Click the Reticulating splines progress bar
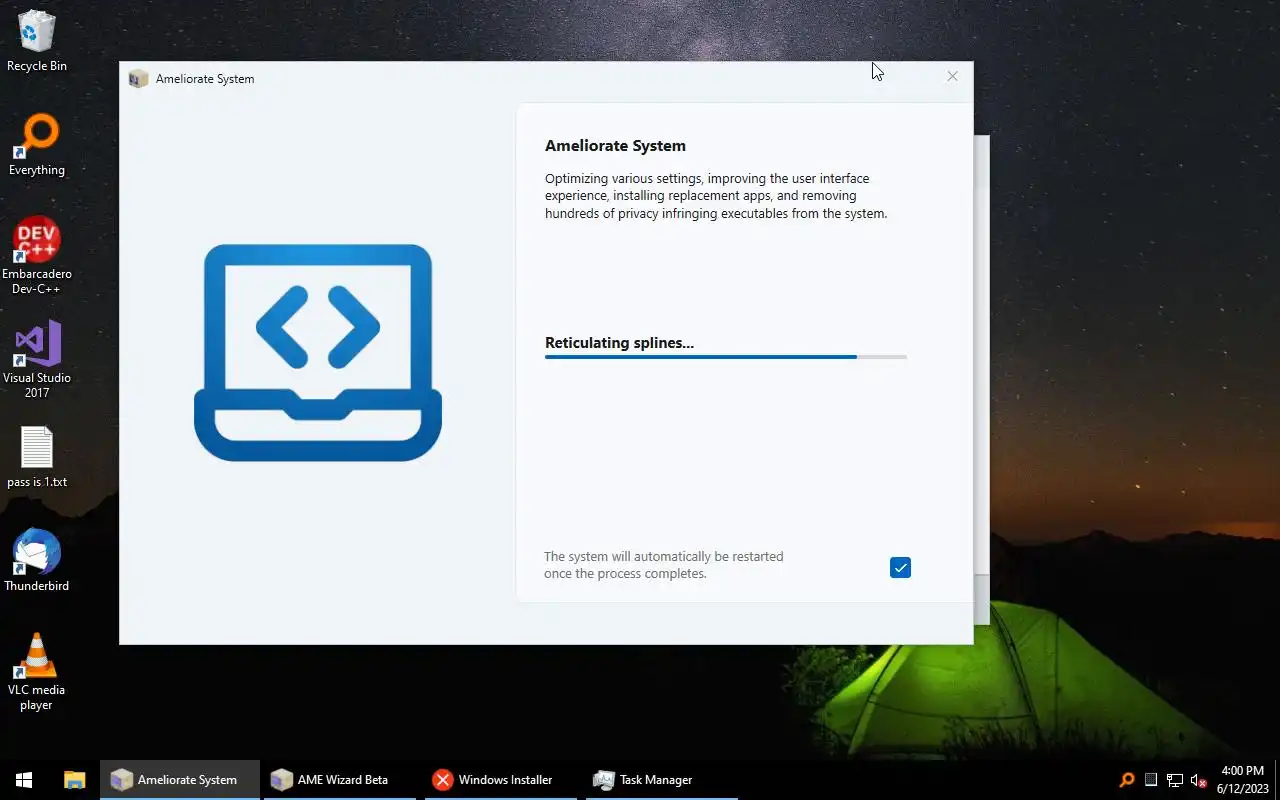The width and height of the screenshot is (1280, 800). (726, 357)
